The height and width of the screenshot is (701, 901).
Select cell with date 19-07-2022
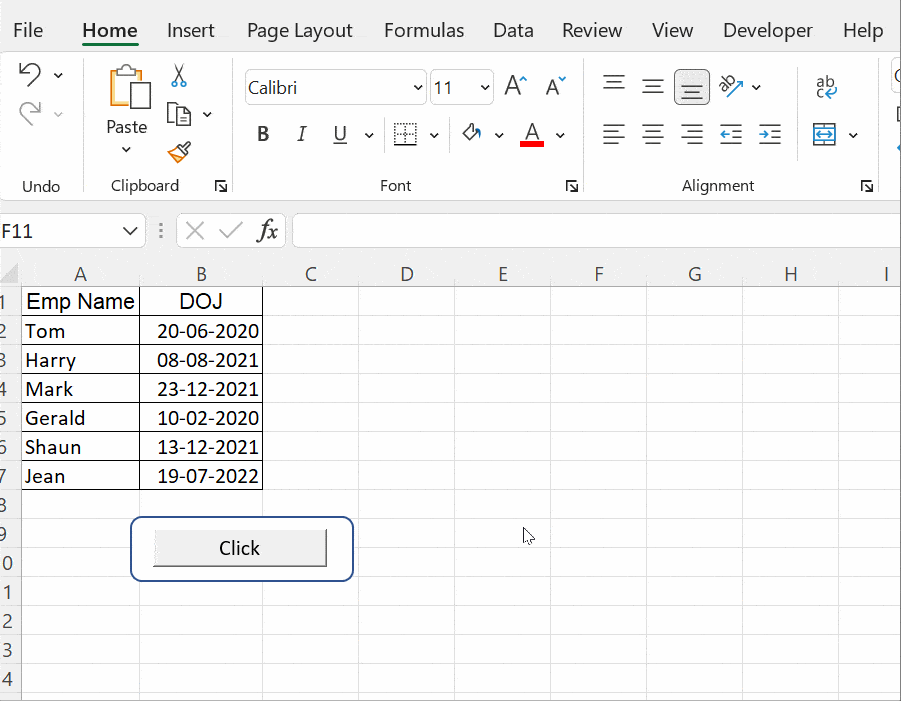click(201, 476)
